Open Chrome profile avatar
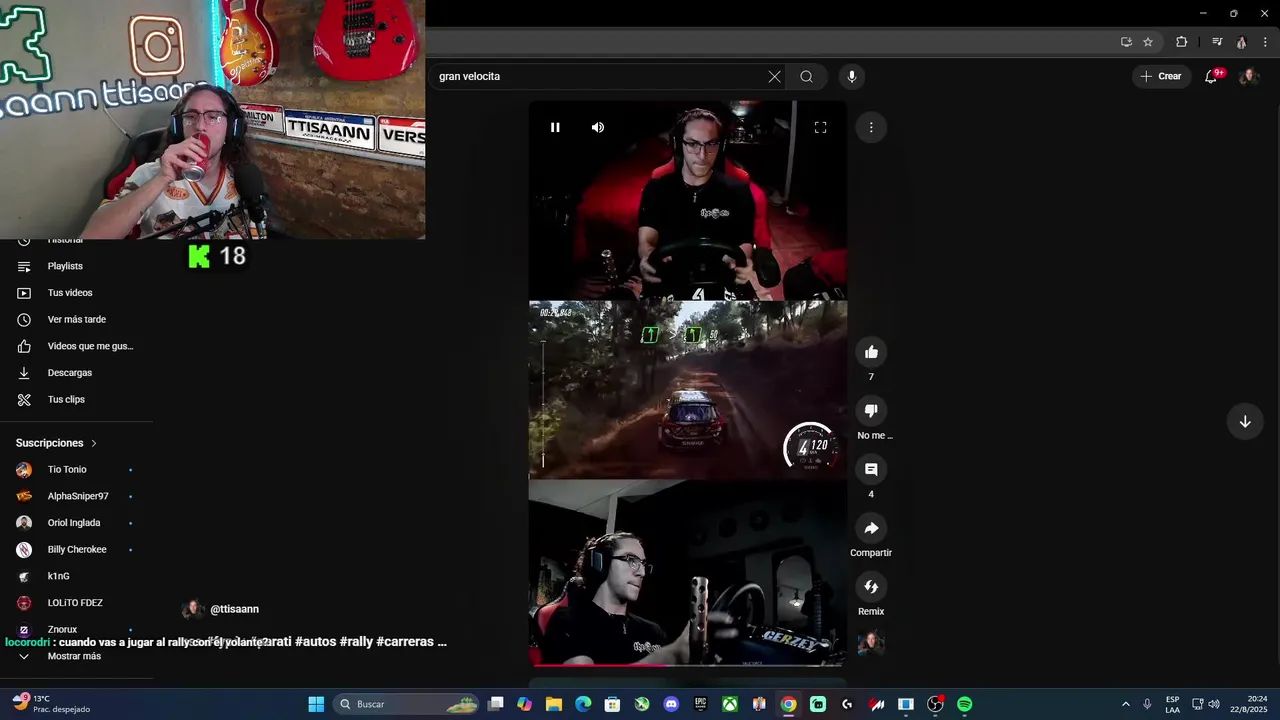This screenshot has width=1280, height=720. 1241,42
